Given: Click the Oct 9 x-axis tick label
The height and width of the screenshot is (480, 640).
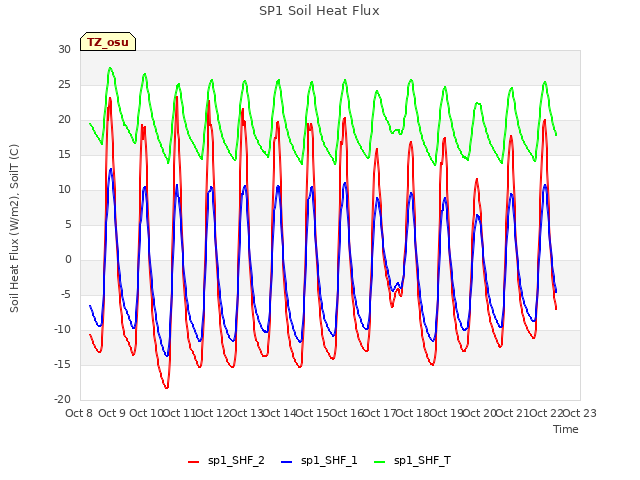Looking at the screenshot, I should click(x=112, y=413).
